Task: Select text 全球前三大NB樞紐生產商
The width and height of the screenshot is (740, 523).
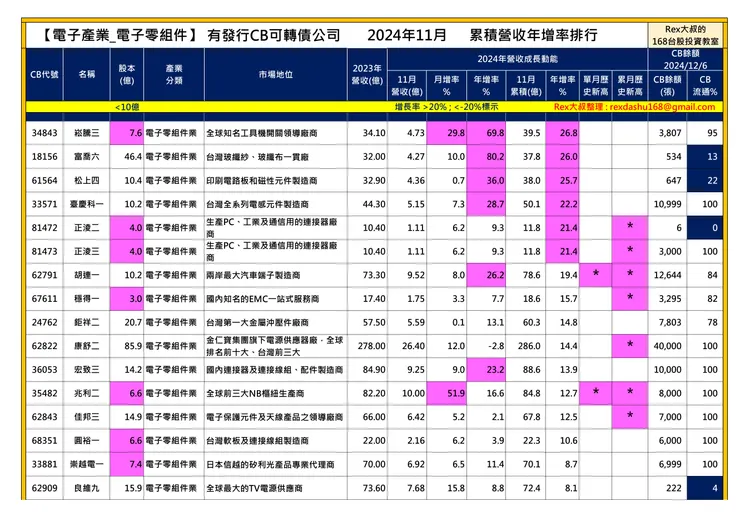Action: (255, 393)
